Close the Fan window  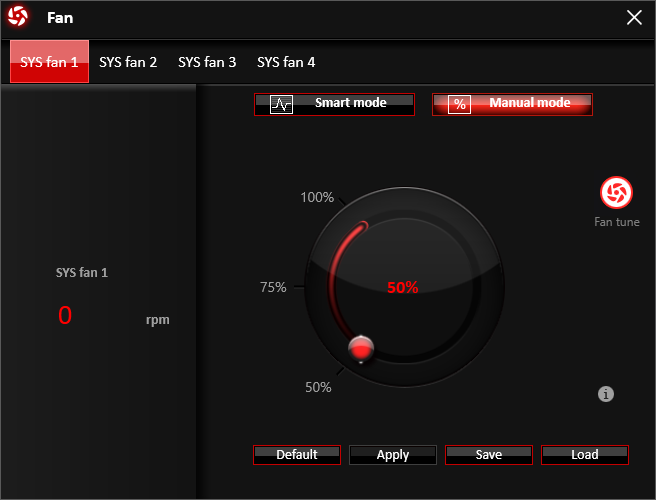pyautogui.click(x=634, y=18)
